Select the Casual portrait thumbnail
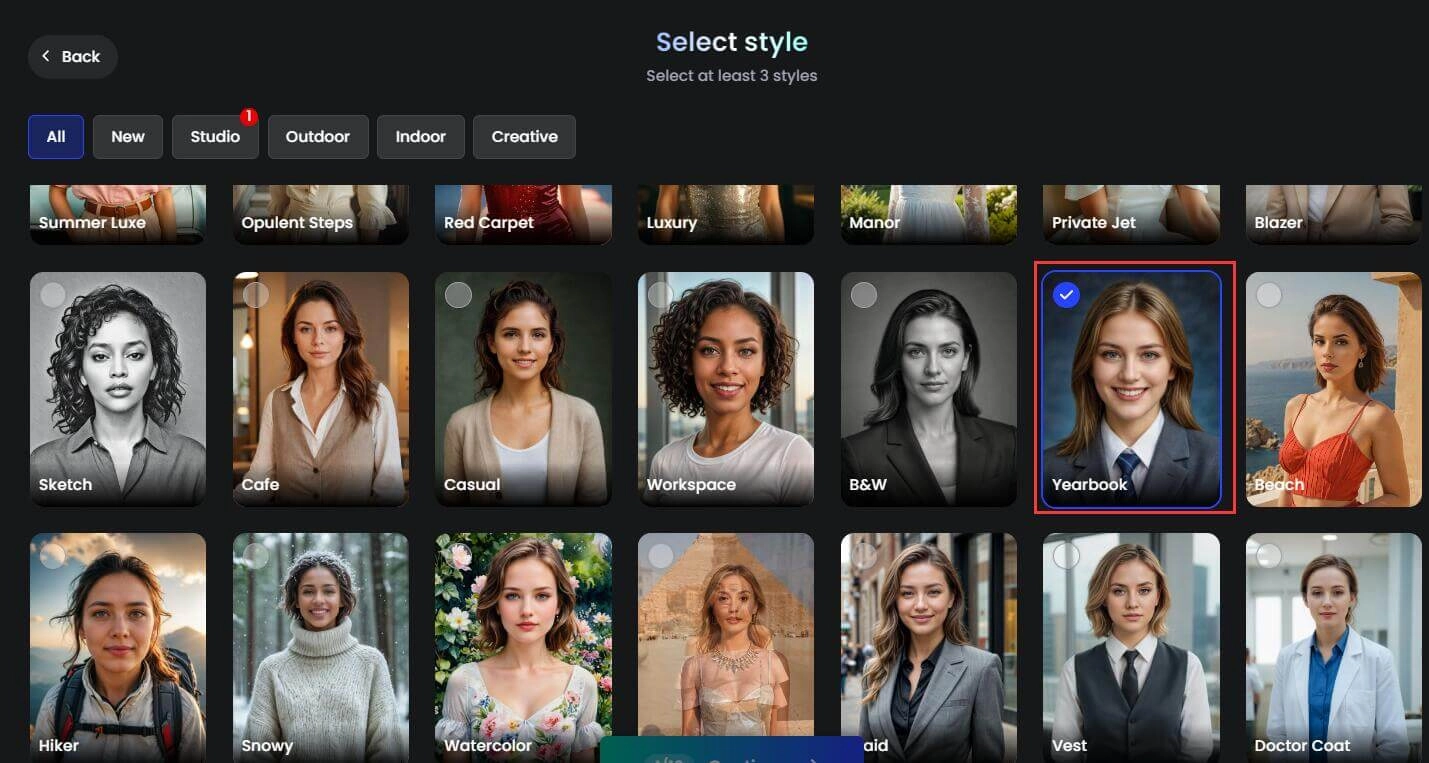This screenshot has width=1429, height=763. point(523,390)
